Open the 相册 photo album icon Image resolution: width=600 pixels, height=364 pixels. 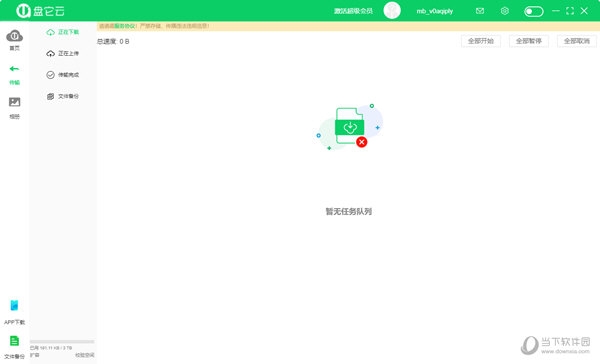(x=15, y=102)
